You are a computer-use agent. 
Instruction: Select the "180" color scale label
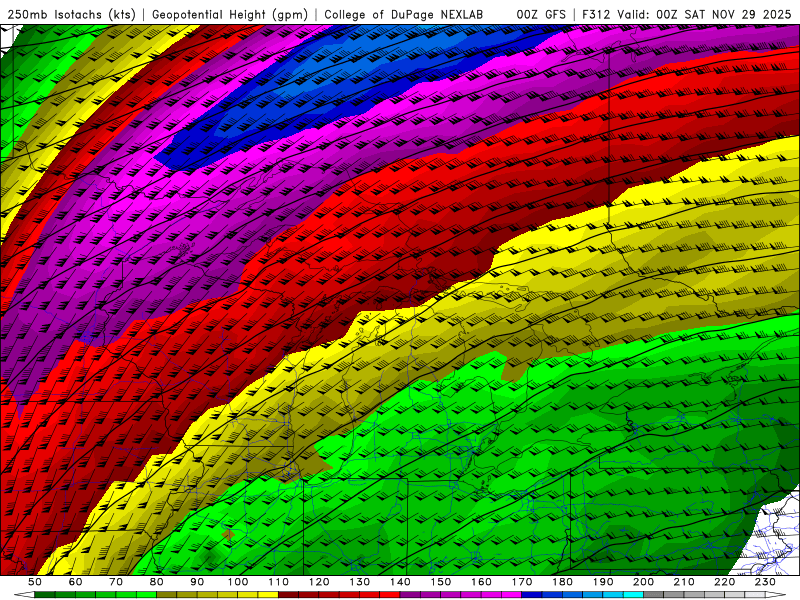click(x=562, y=582)
